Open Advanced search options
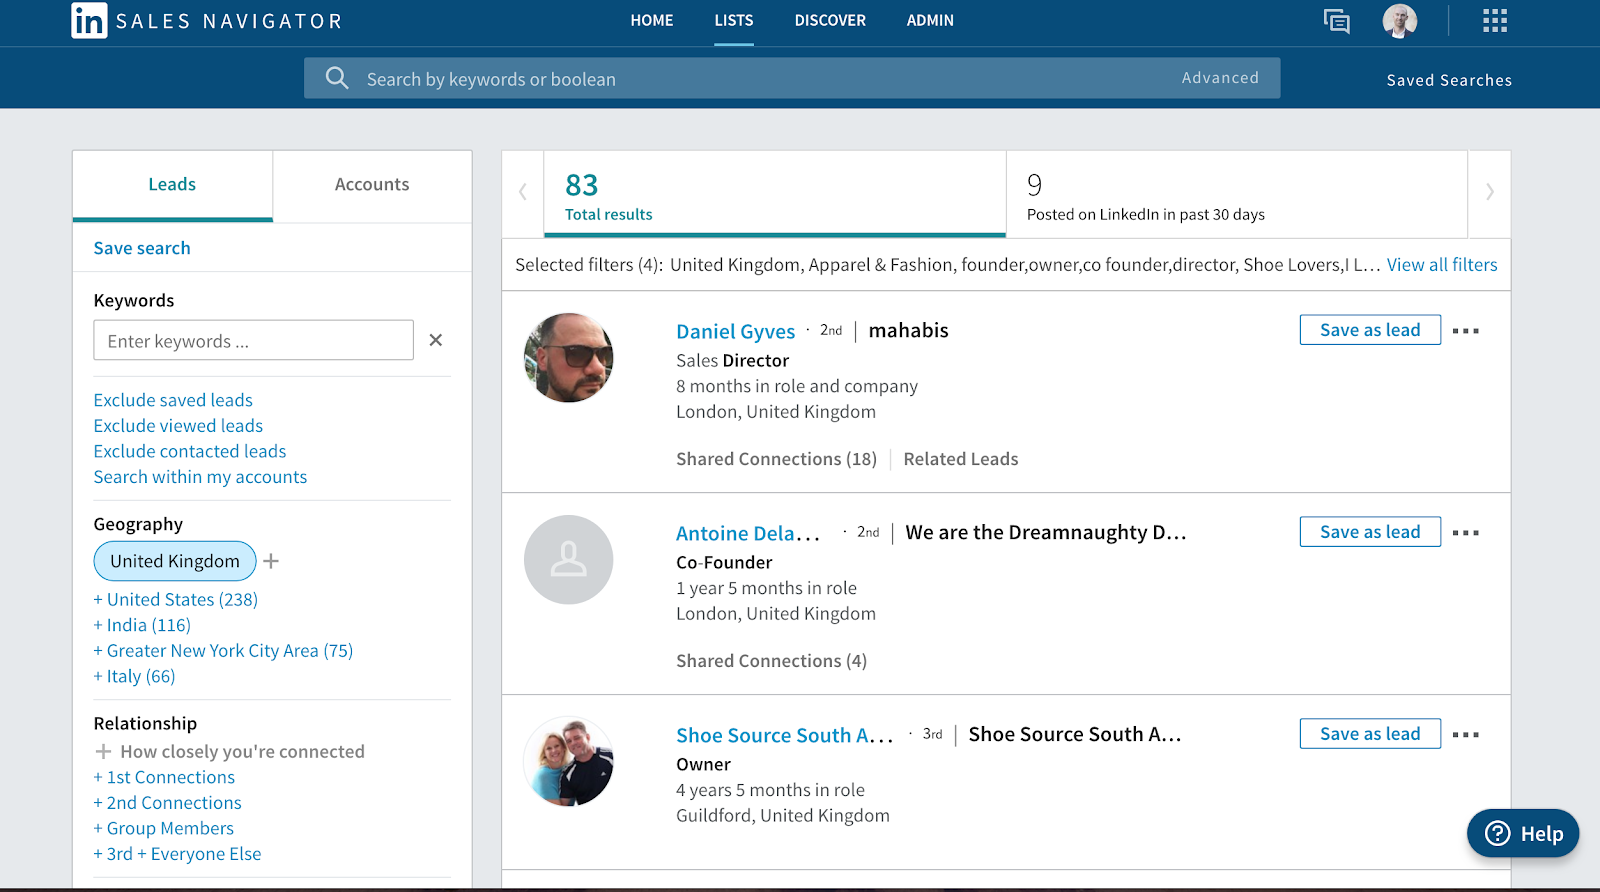The height and width of the screenshot is (892, 1600). click(1220, 78)
